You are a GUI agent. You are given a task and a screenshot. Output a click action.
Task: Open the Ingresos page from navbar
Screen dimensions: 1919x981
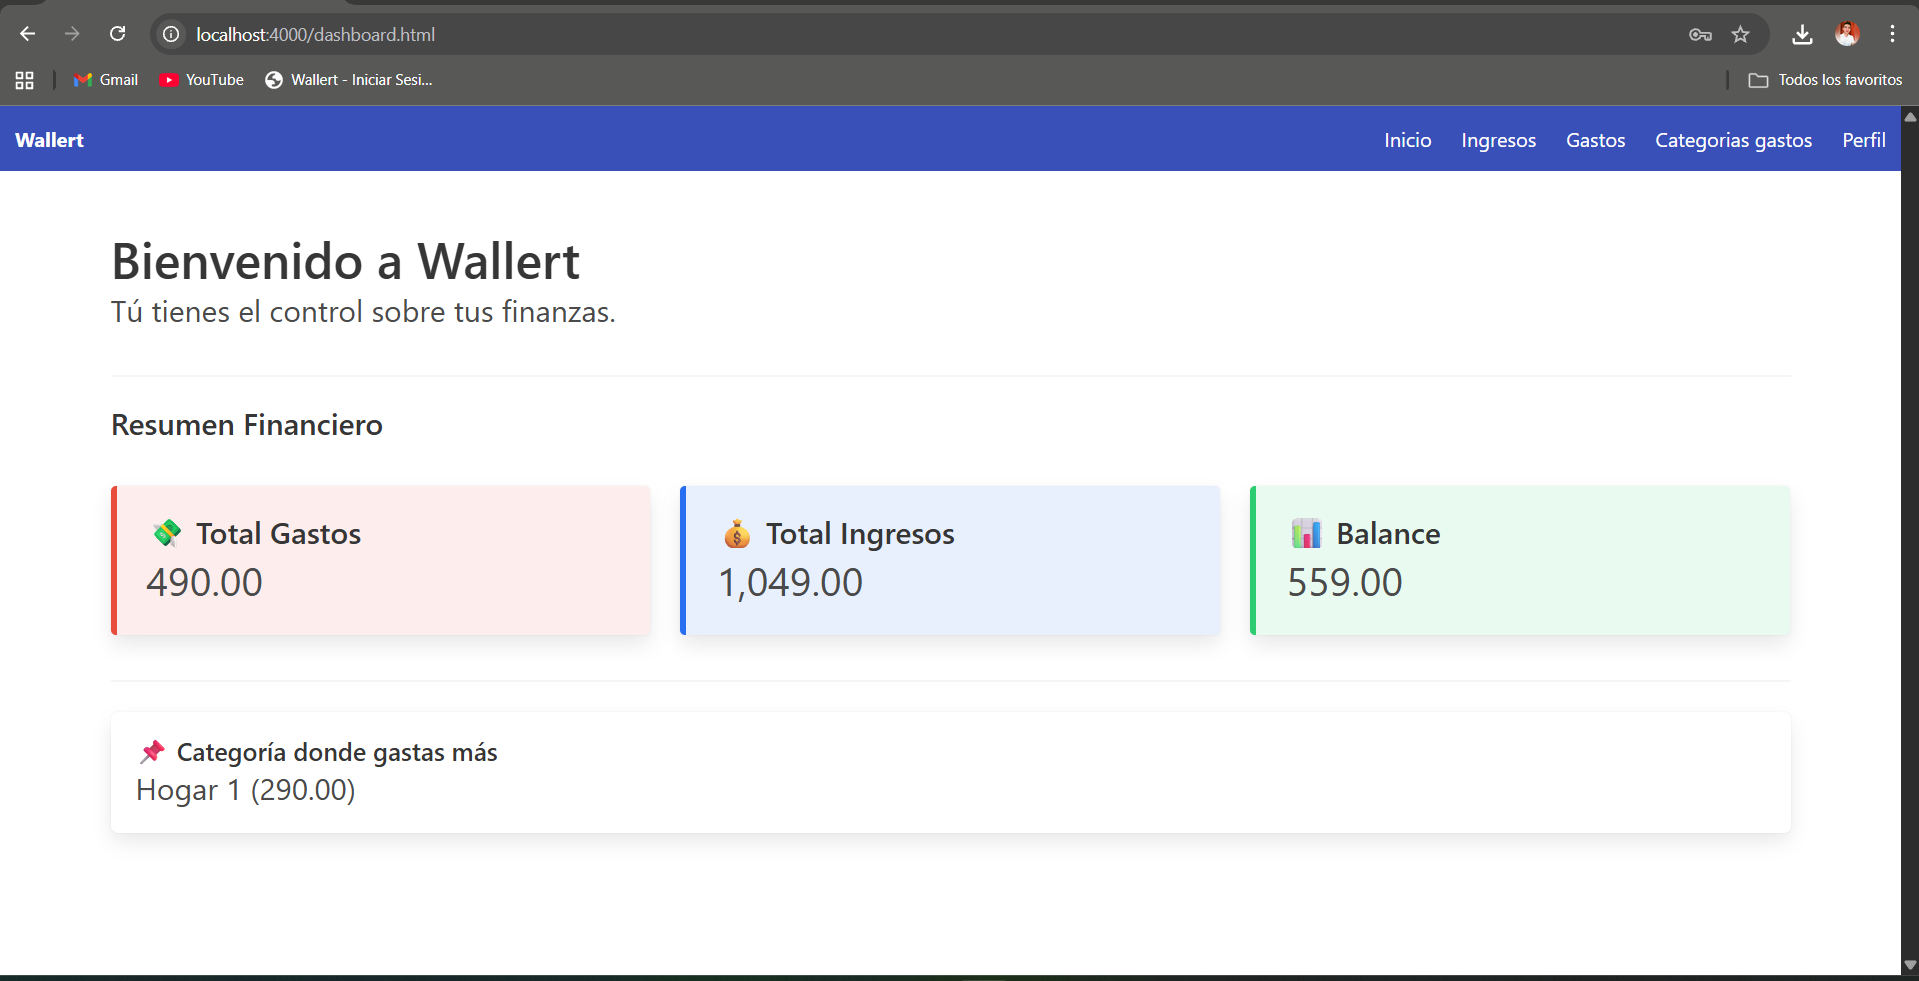(1498, 140)
